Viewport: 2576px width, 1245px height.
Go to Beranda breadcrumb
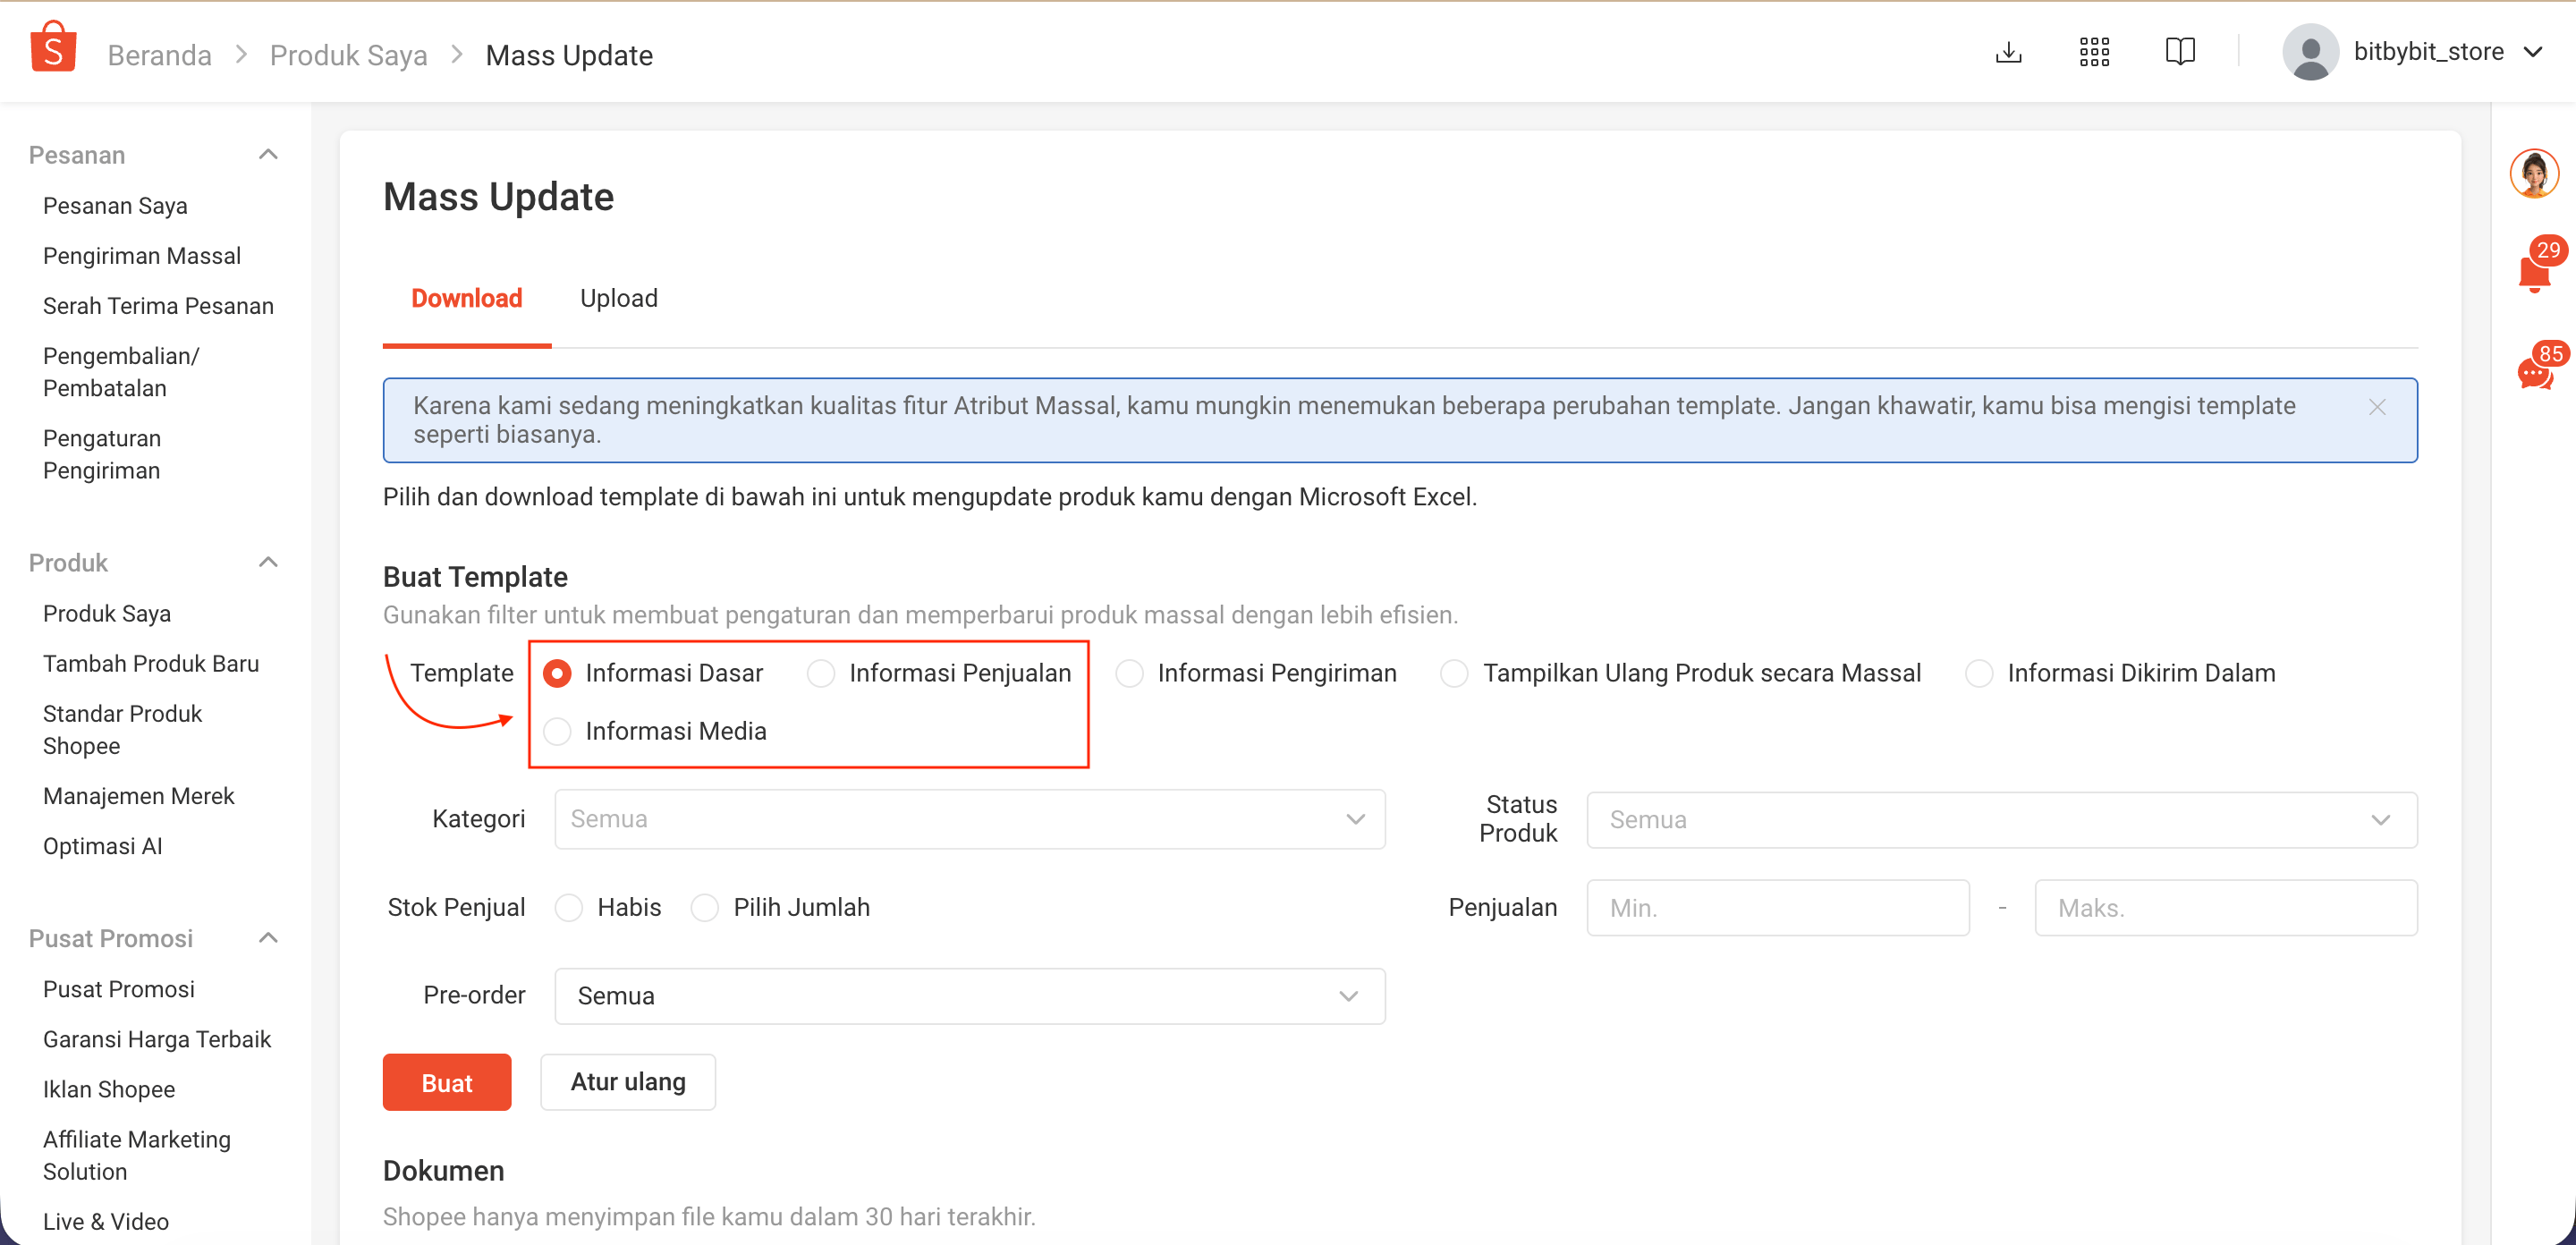[x=160, y=55]
